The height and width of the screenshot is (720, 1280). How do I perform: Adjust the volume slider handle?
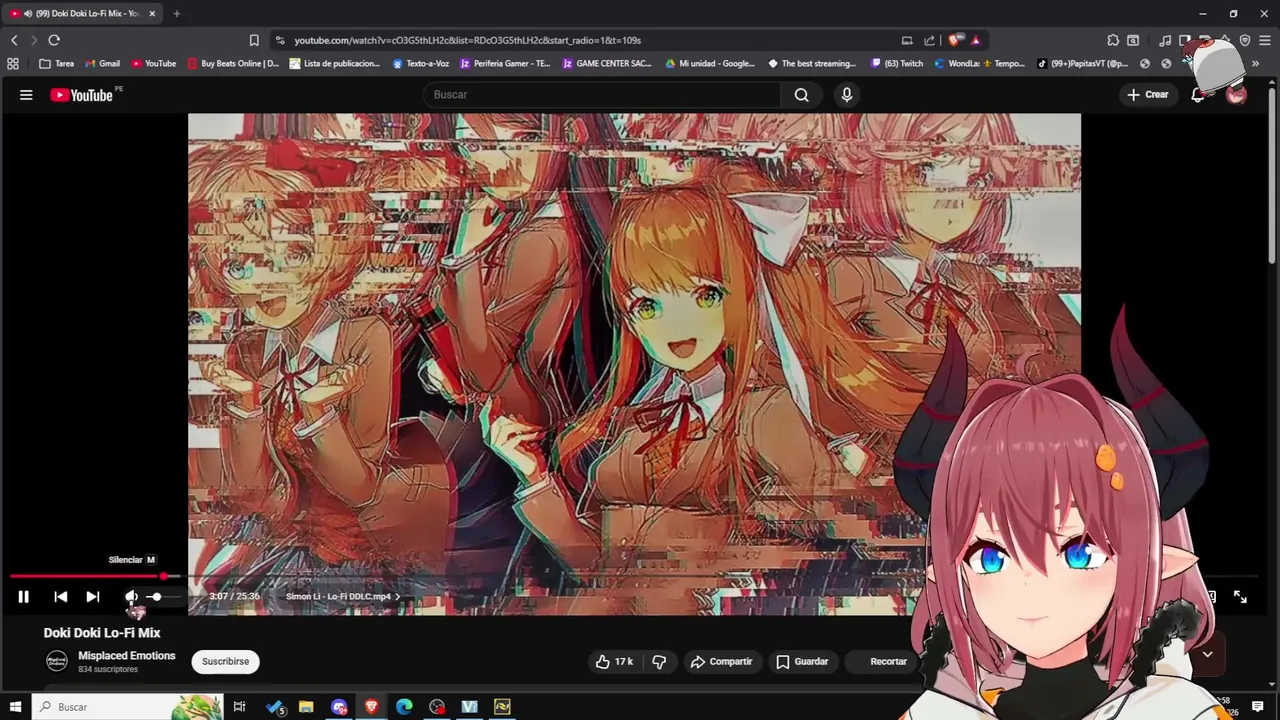coord(156,597)
